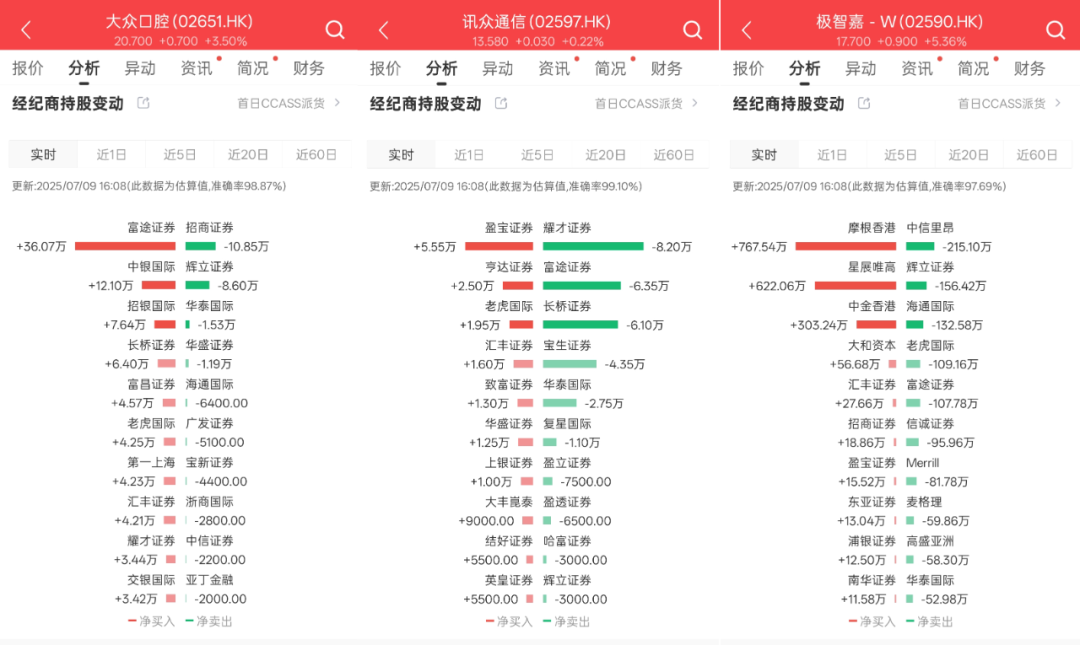Switch to 异动 tab in 大众口腔 panel
Screen dimensions: 1080x645
click(140, 68)
